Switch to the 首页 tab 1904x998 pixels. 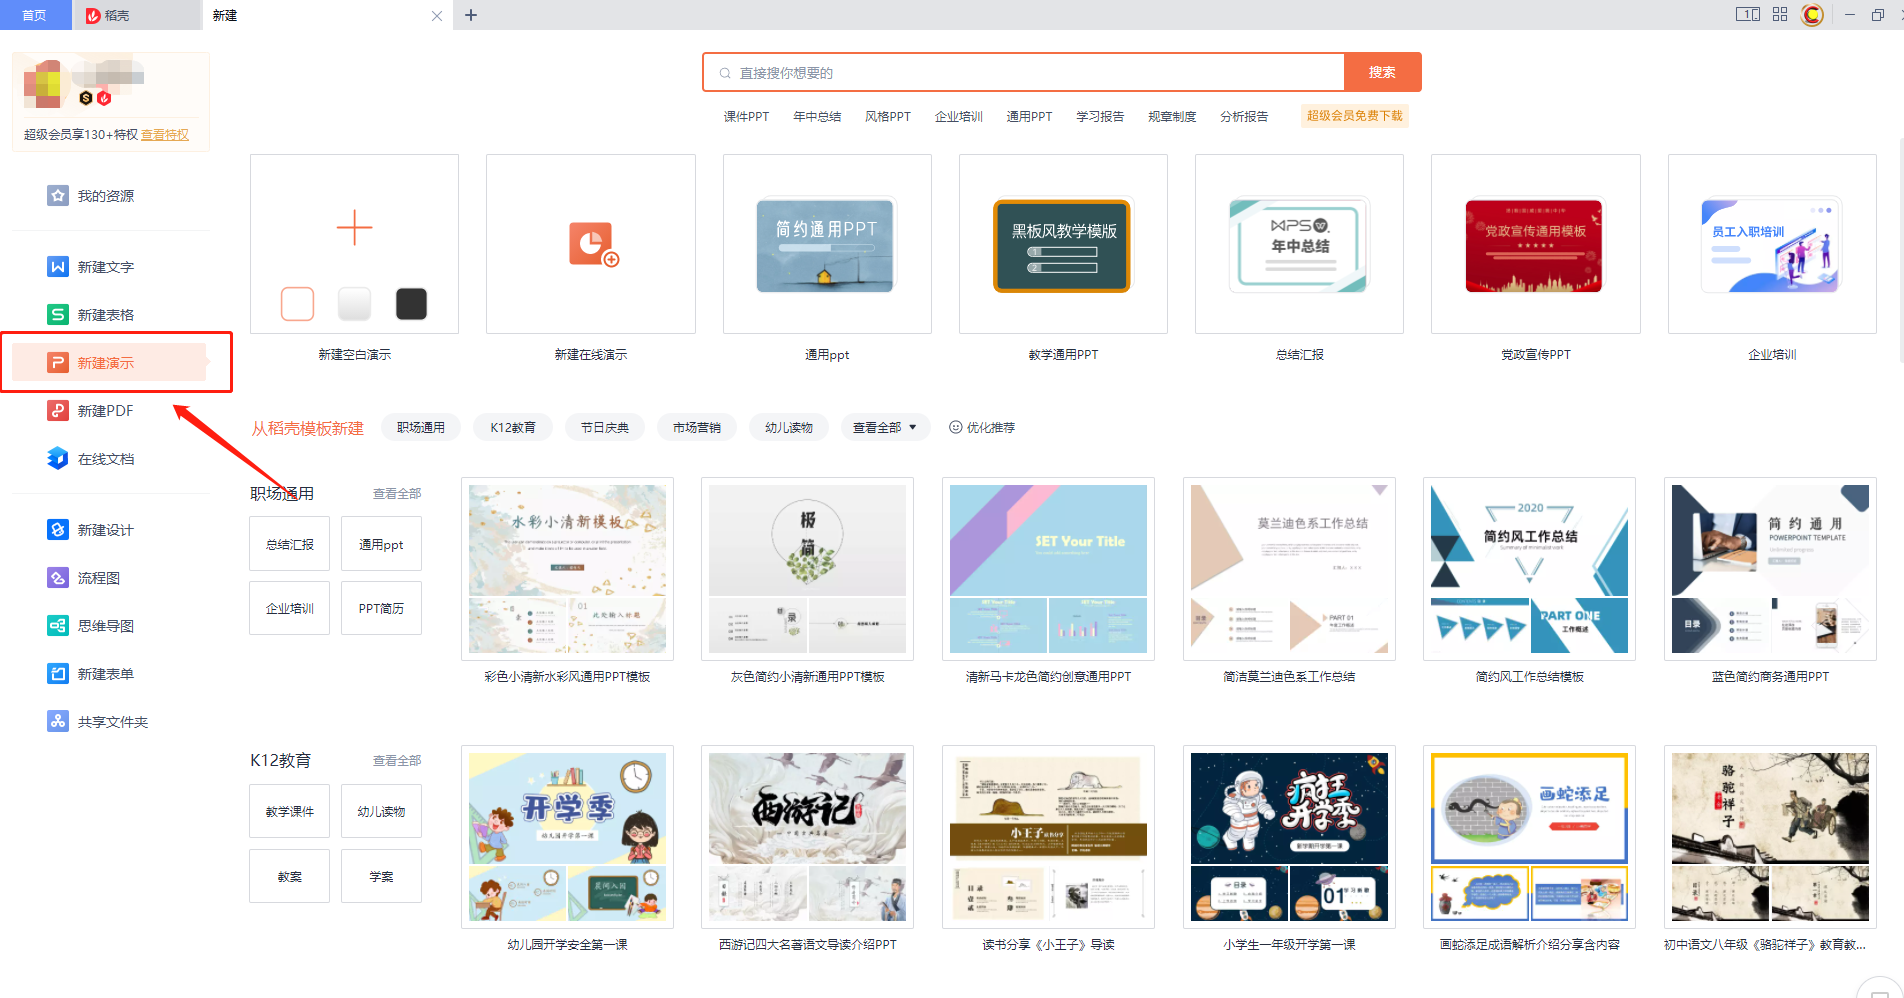(35, 15)
